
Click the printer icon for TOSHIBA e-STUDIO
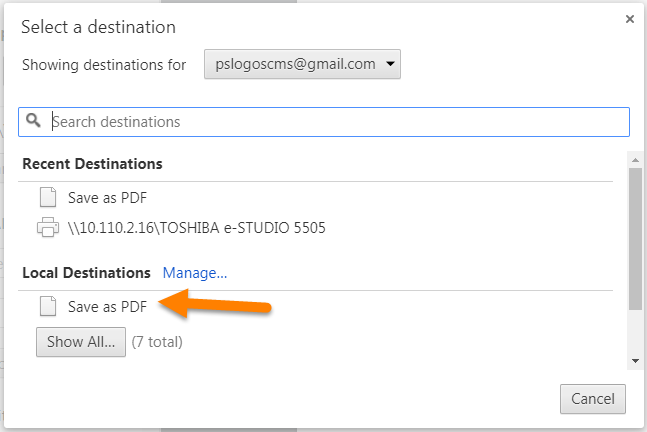tap(48, 227)
